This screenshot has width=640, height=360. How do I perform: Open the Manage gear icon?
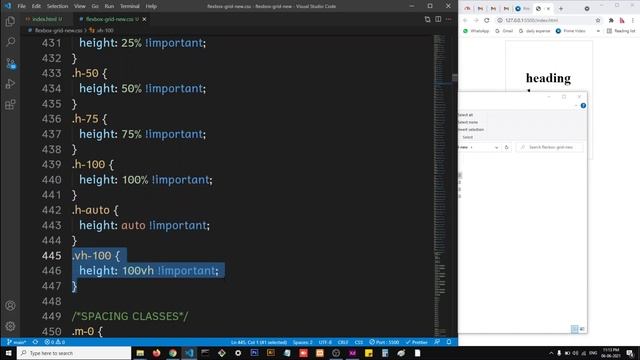[x=11, y=326]
